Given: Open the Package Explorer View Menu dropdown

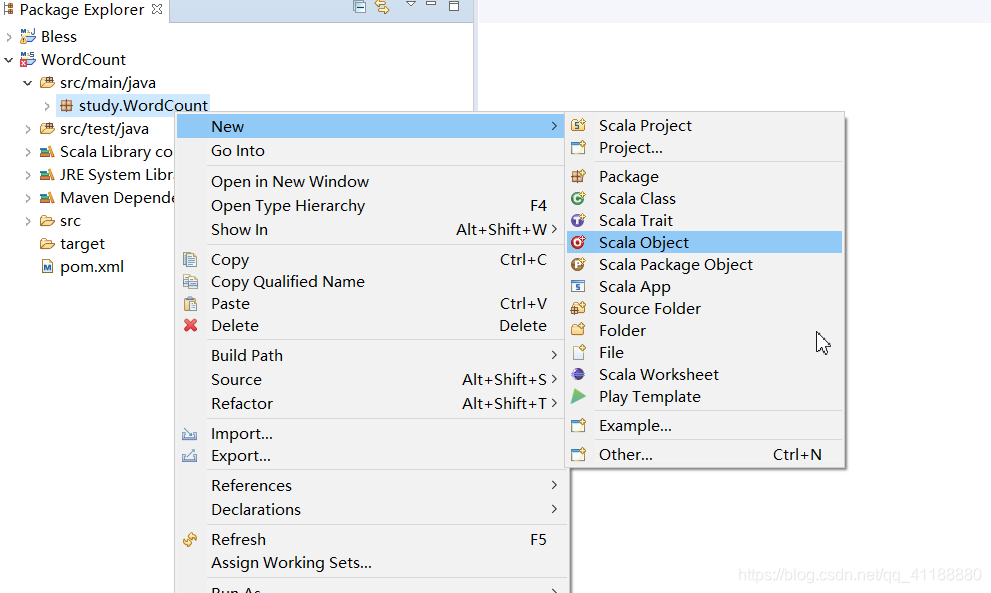Looking at the screenshot, I should point(411,4).
